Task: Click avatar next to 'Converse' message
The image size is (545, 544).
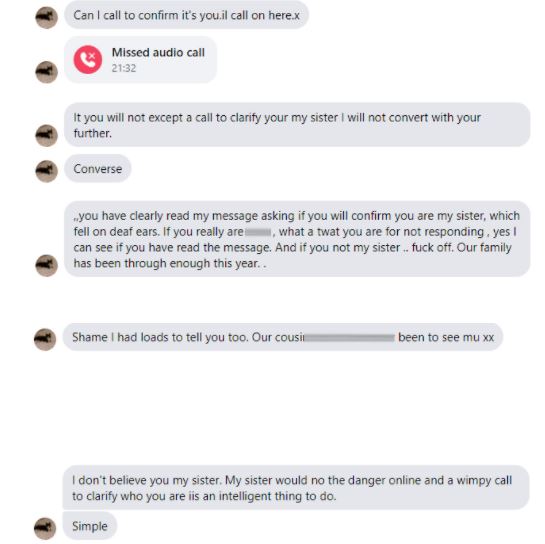Action: point(47,171)
